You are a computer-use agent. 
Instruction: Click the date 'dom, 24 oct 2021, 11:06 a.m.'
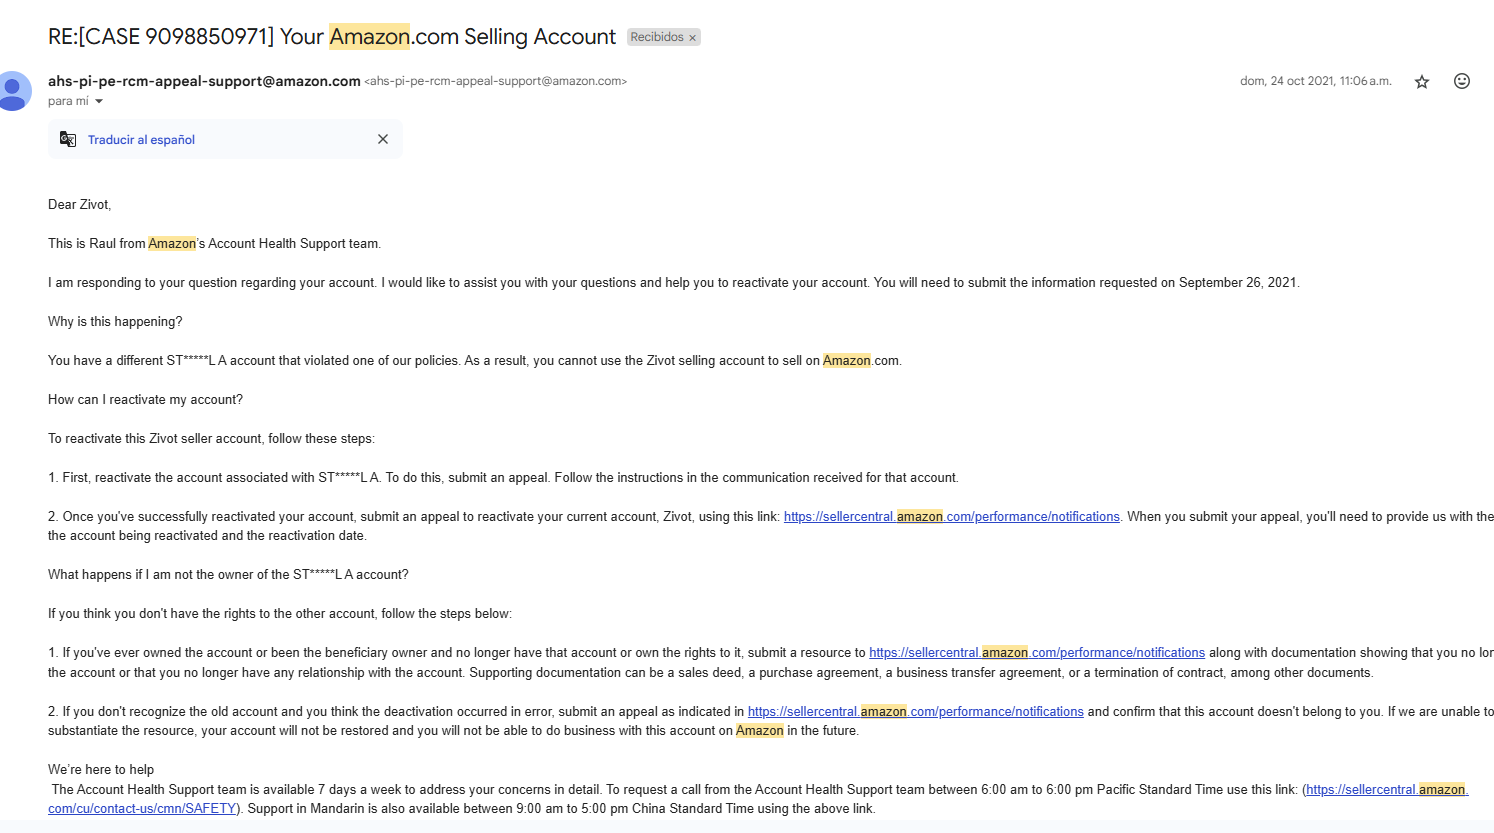pyautogui.click(x=1316, y=81)
